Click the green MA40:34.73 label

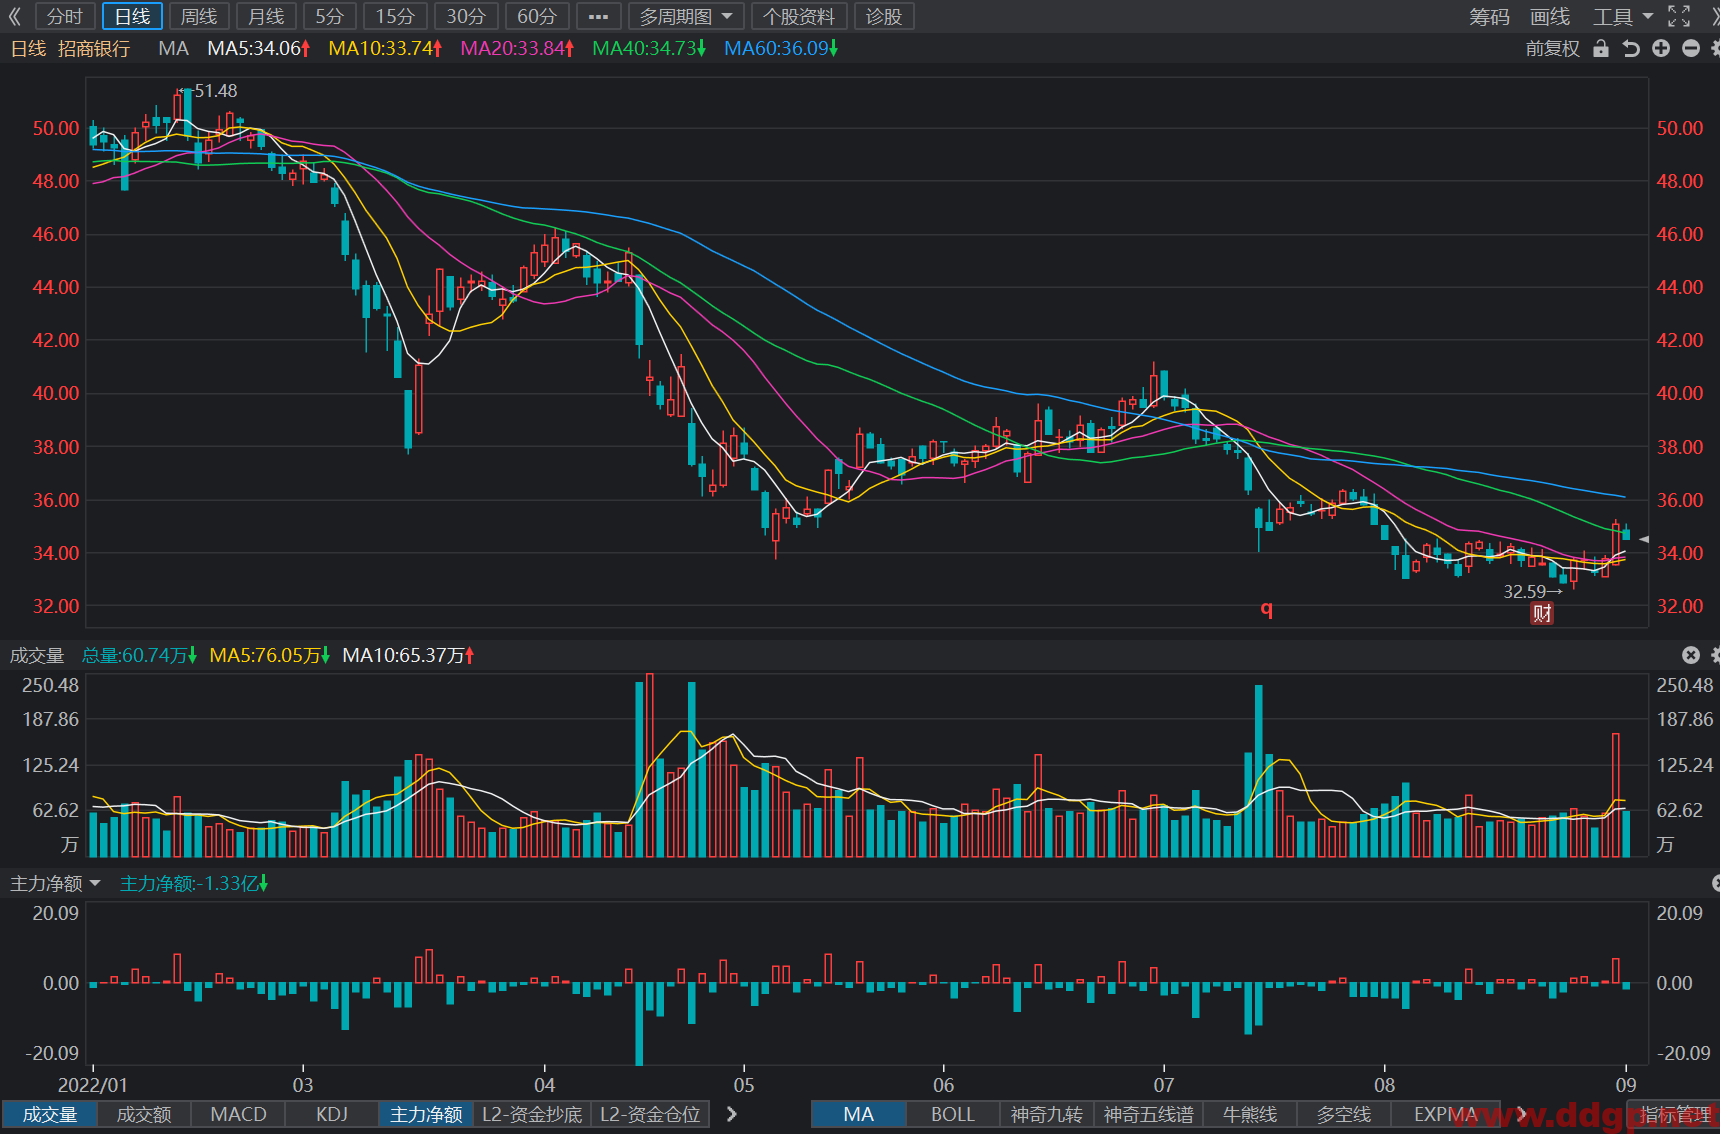649,48
